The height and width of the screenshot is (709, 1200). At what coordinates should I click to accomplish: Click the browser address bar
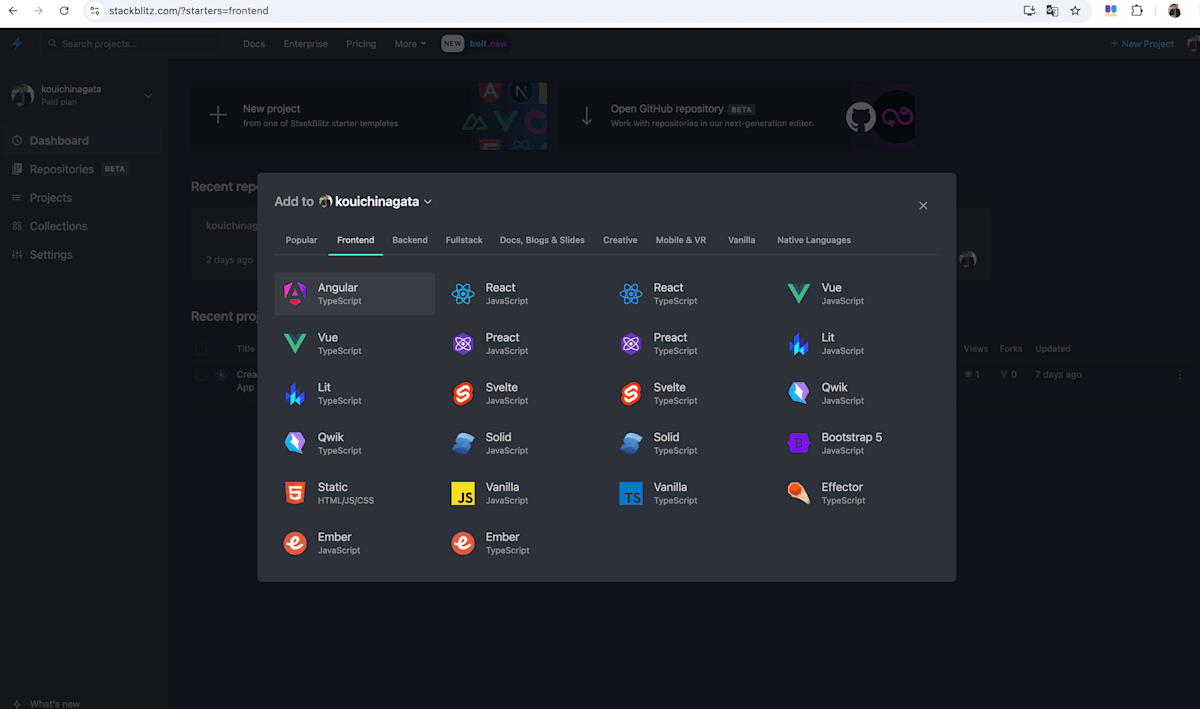point(550,11)
